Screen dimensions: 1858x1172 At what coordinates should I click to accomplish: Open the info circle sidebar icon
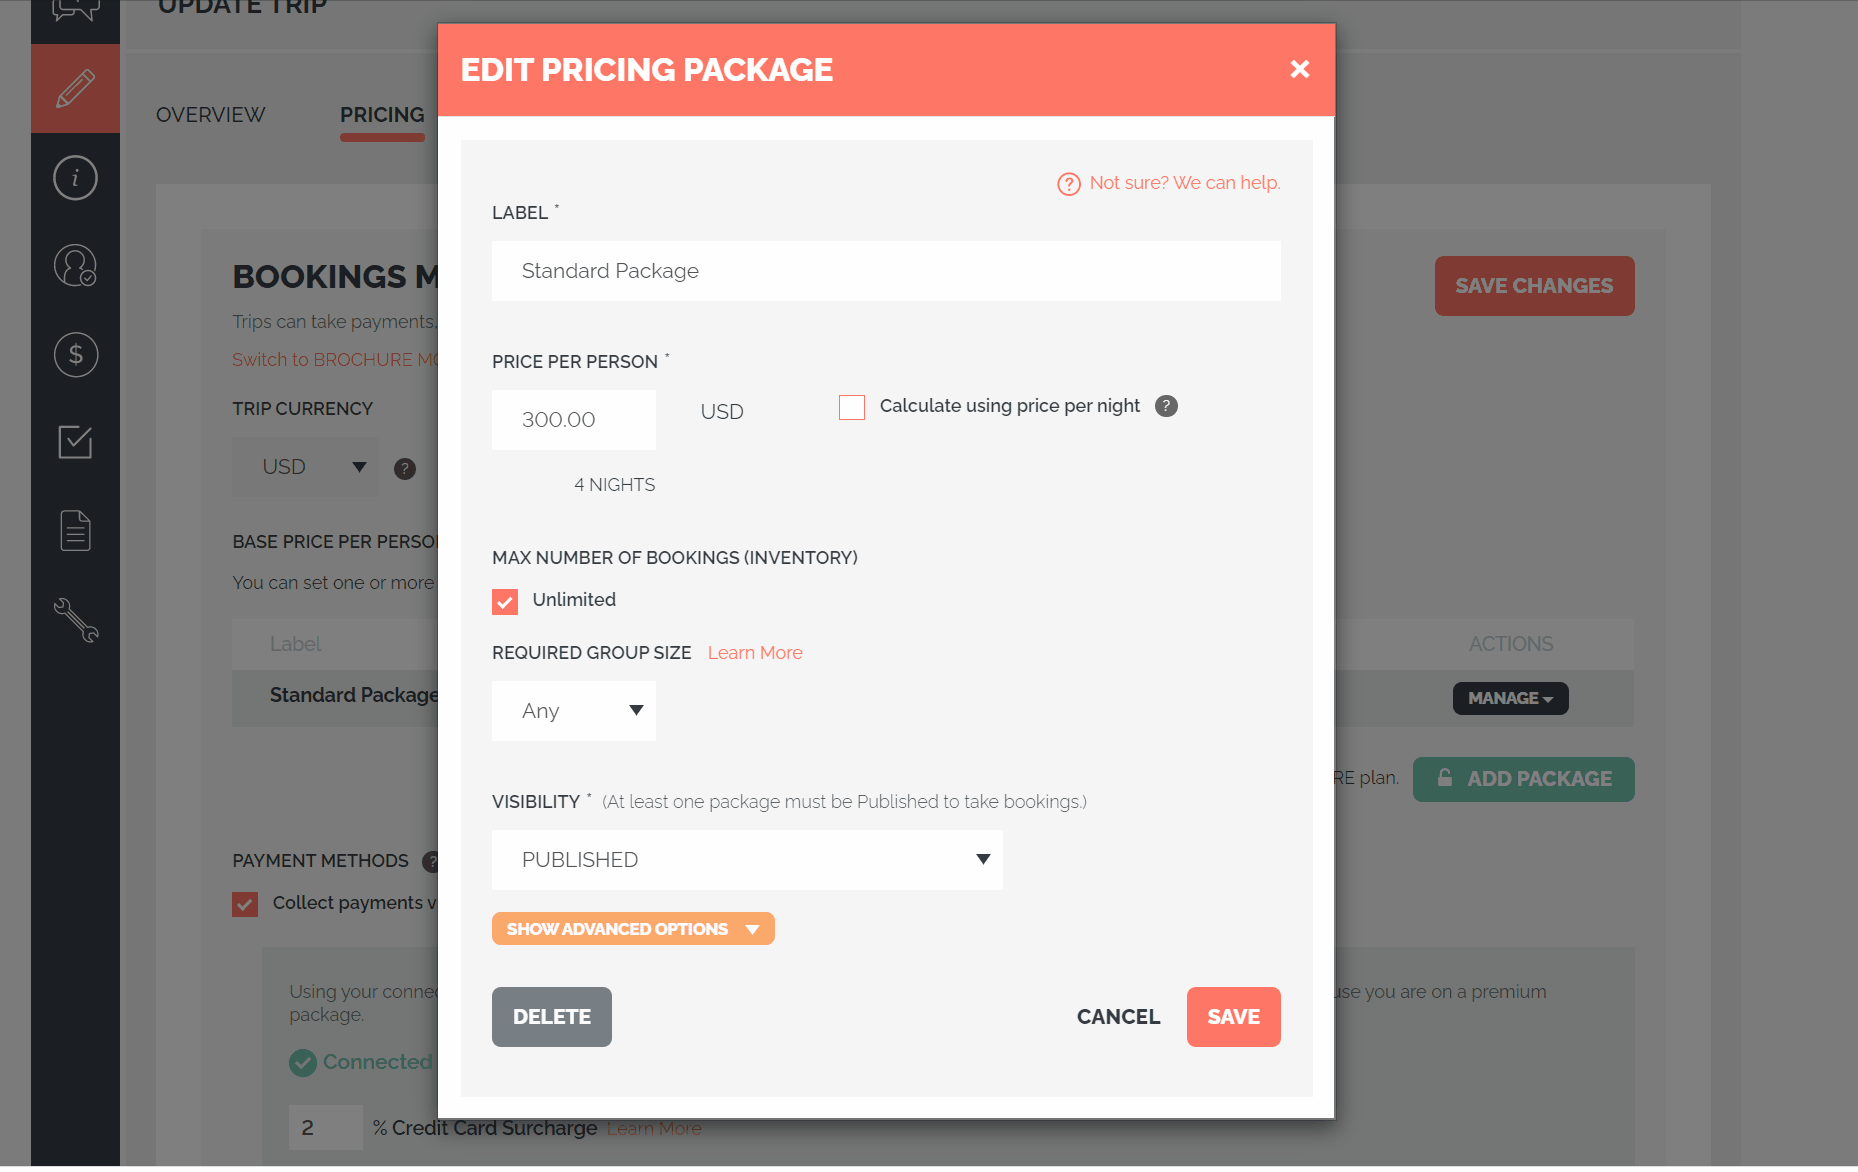click(x=75, y=178)
